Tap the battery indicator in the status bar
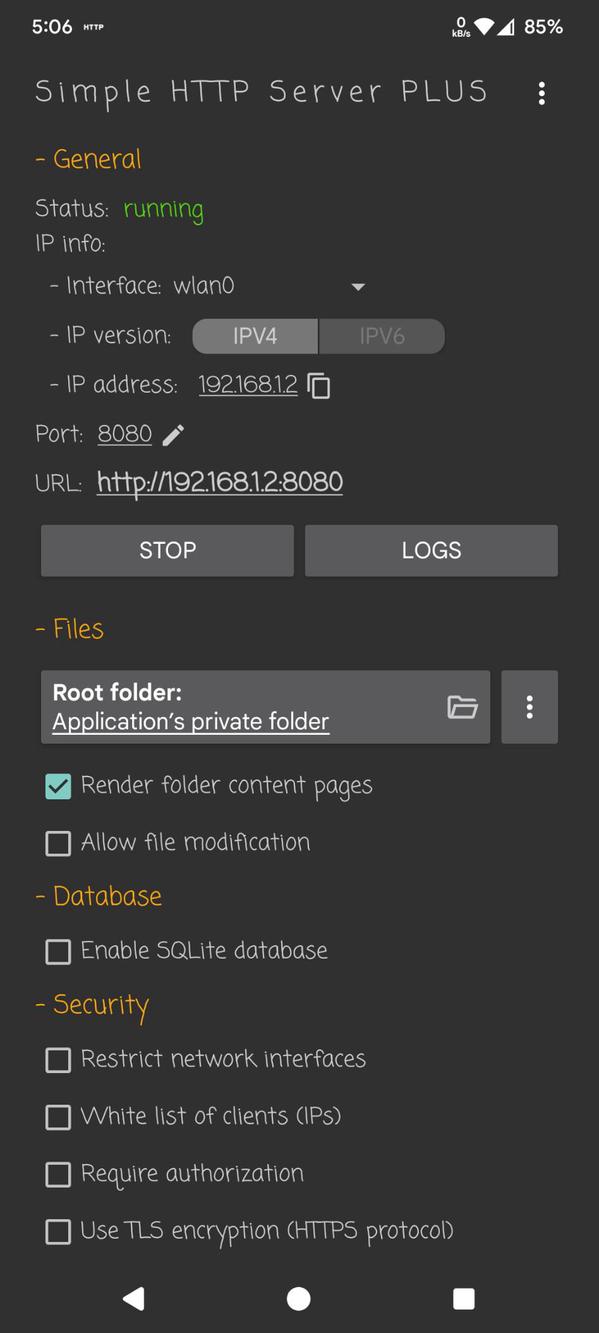The height and width of the screenshot is (1333, 599). (543, 27)
